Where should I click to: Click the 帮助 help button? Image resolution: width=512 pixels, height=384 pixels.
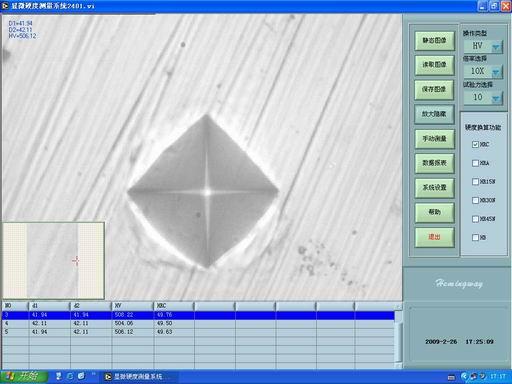tap(434, 212)
